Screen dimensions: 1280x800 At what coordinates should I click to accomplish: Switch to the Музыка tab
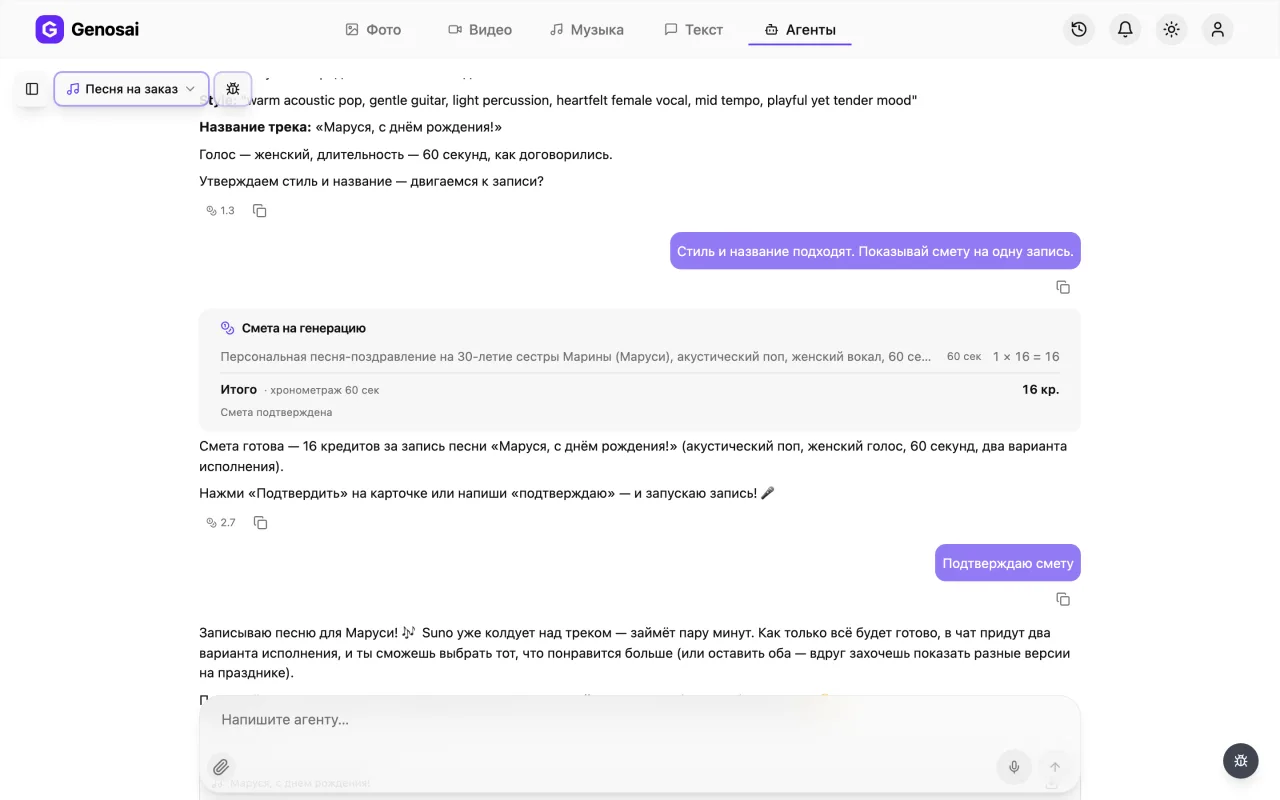(x=587, y=30)
